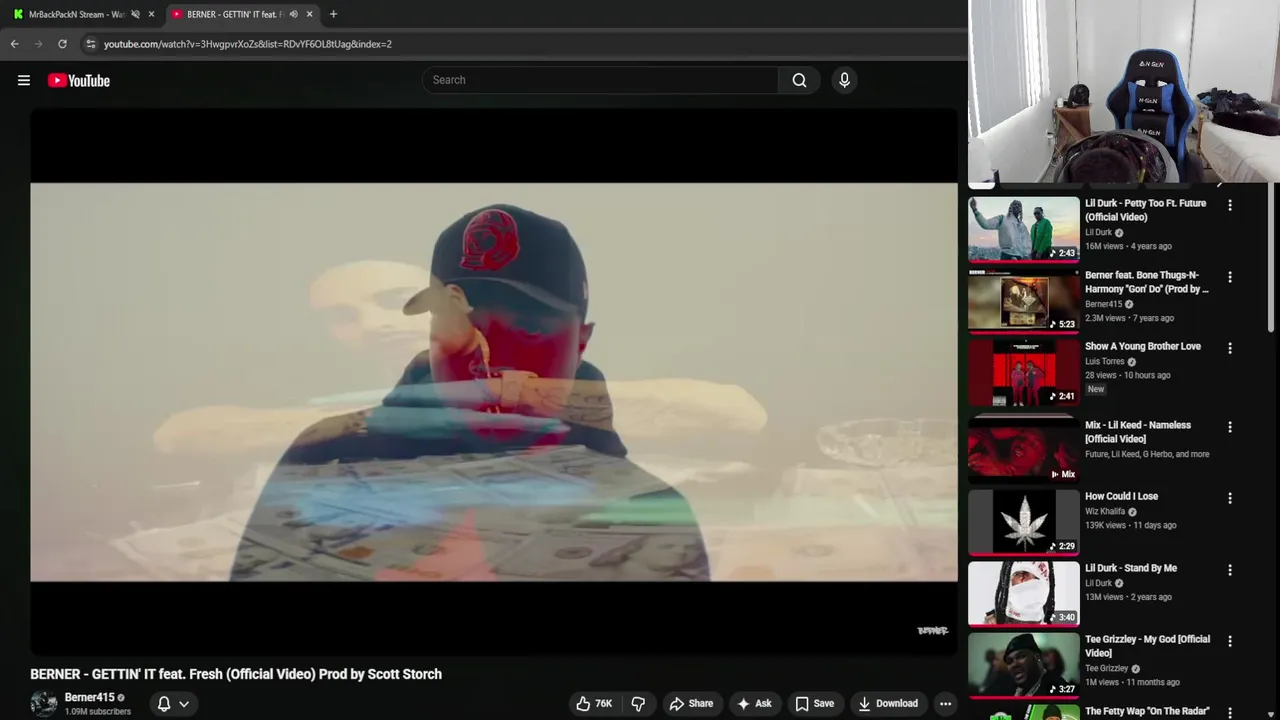Open title Lil Durk - Petty Too Ft. Future
Image resolution: width=1280 pixels, height=720 pixels.
[x=1146, y=210]
